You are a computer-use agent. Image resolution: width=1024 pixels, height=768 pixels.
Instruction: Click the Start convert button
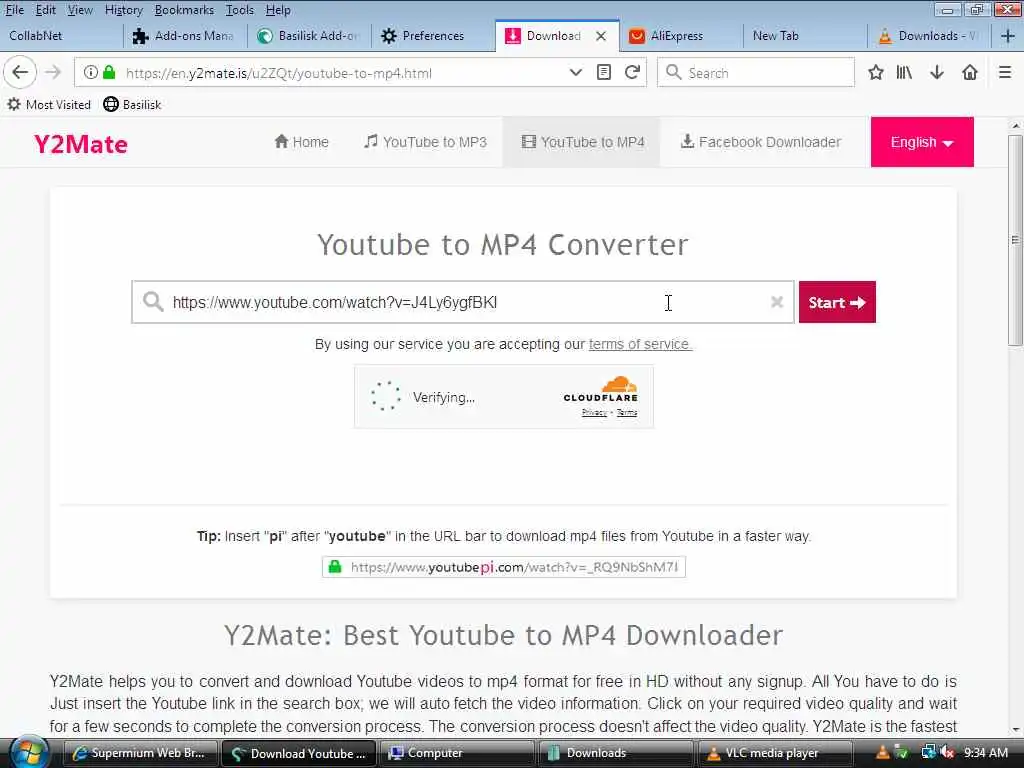pyautogui.click(x=837, y=302)
